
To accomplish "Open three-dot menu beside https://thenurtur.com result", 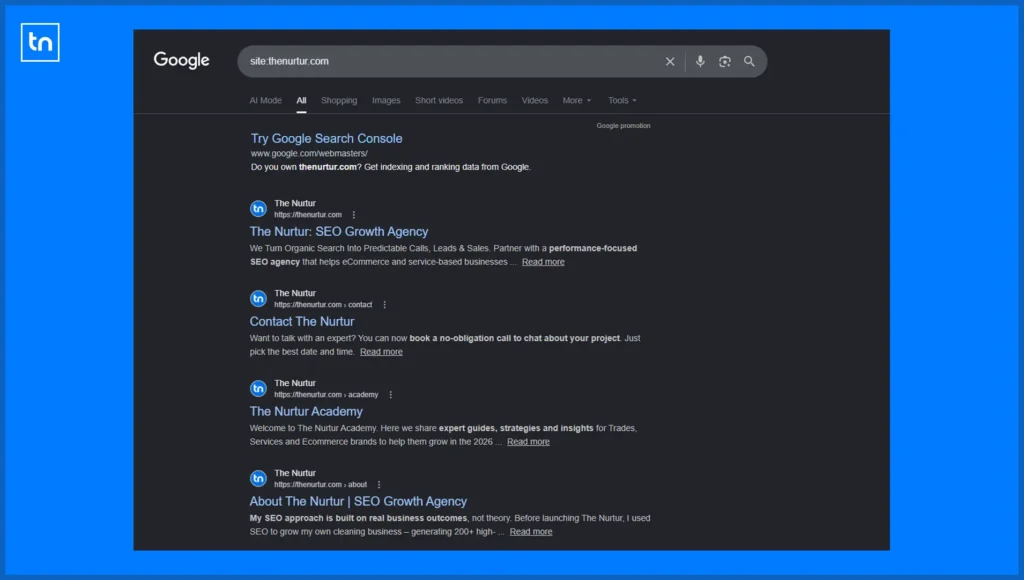I will [x=354, y=215].
